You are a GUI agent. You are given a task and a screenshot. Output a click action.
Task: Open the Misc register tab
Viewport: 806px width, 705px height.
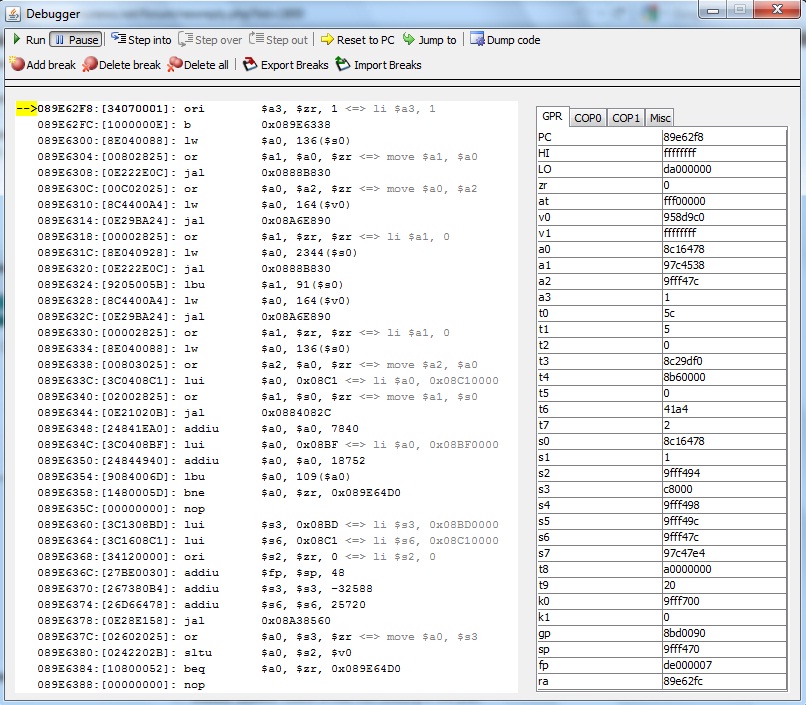[x=660, y=117]
